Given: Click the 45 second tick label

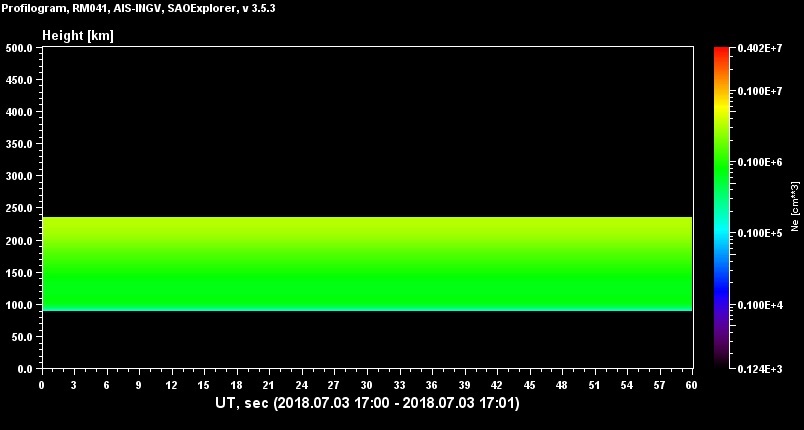Looking at the screenshot, I should tap(529, 385).
